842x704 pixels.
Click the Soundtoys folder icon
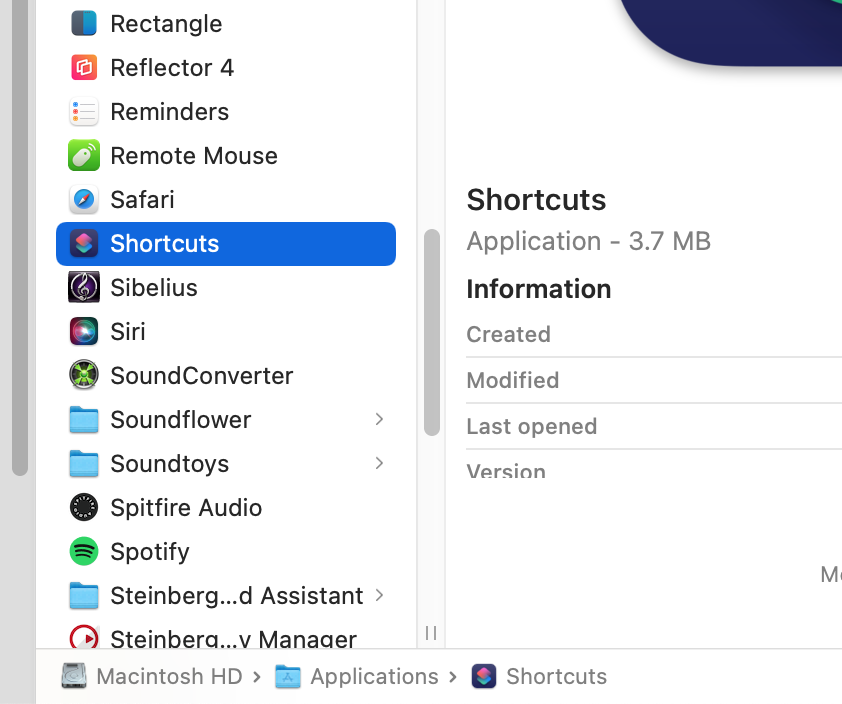(x=84, y=463)
